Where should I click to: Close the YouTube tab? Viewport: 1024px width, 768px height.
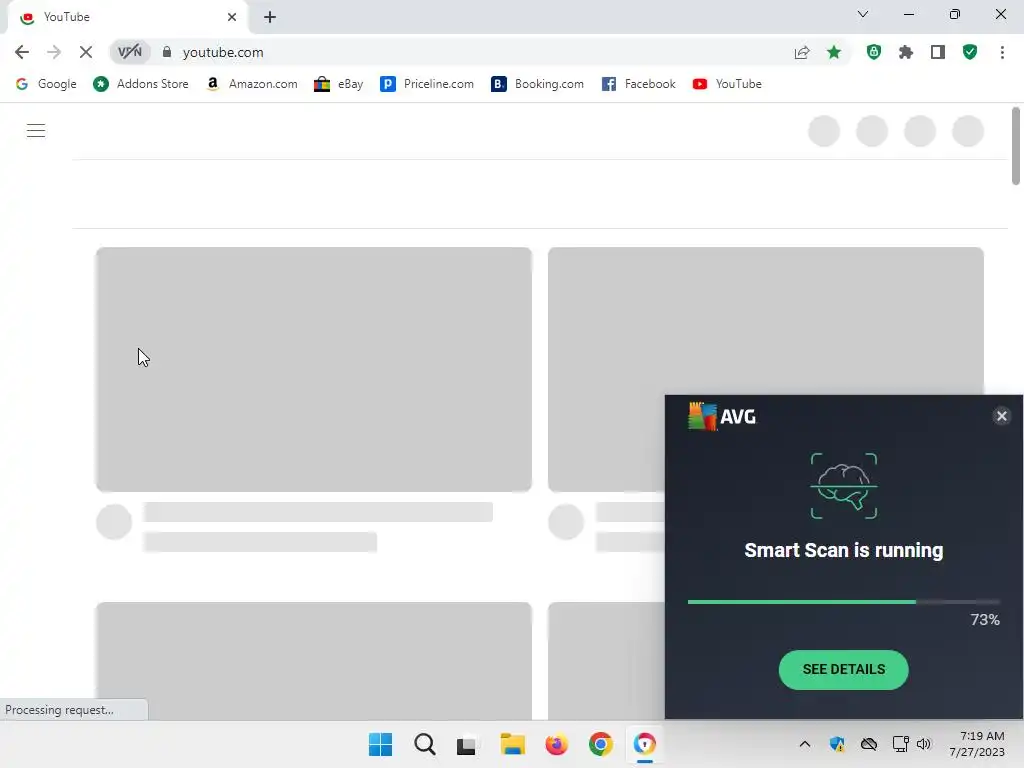(x=232, y=17)
